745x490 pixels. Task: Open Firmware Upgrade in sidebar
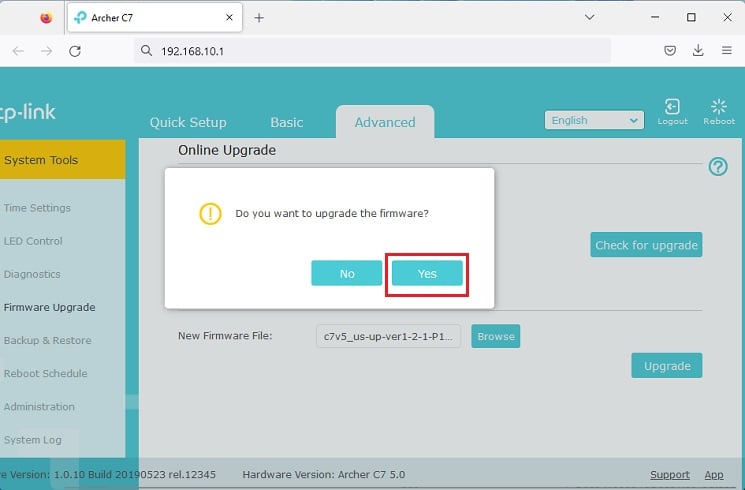point(49,307)
